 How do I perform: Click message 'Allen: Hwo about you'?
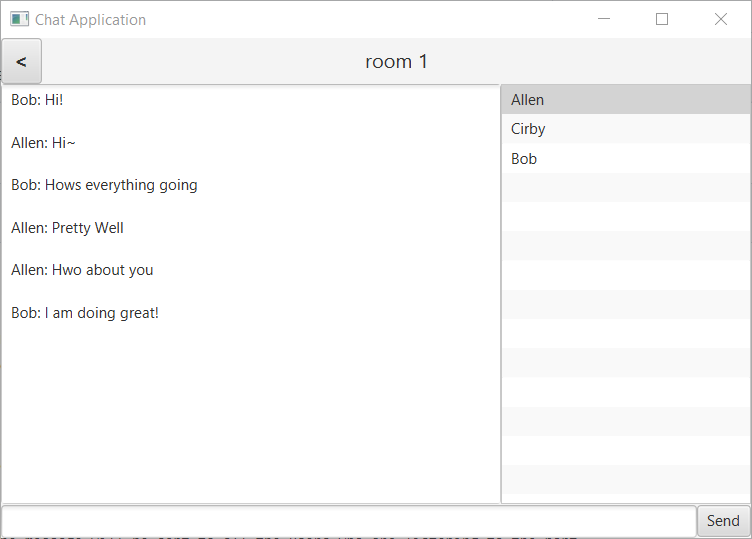pos(82,270)
